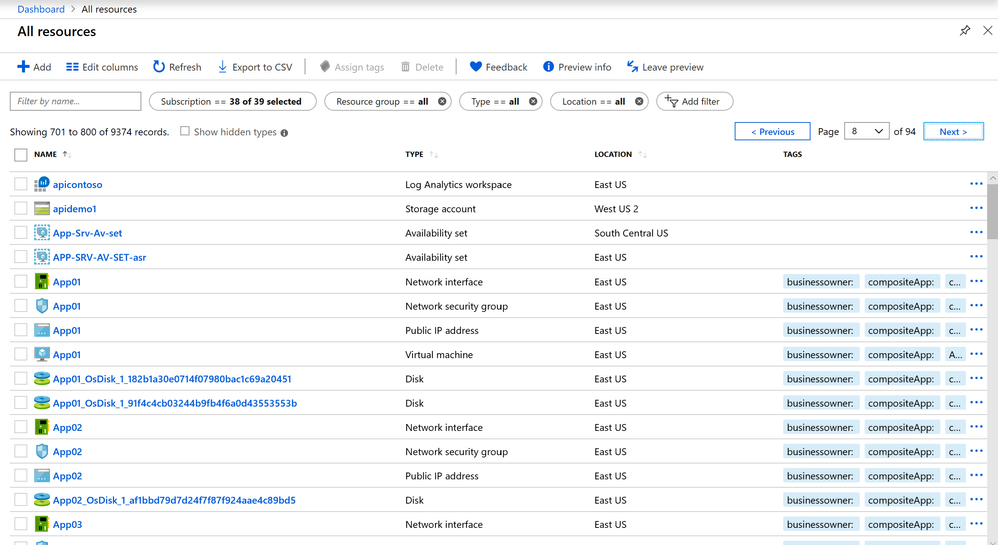
Task: Click the vertical scrollbar thumb
Action: 992,212
